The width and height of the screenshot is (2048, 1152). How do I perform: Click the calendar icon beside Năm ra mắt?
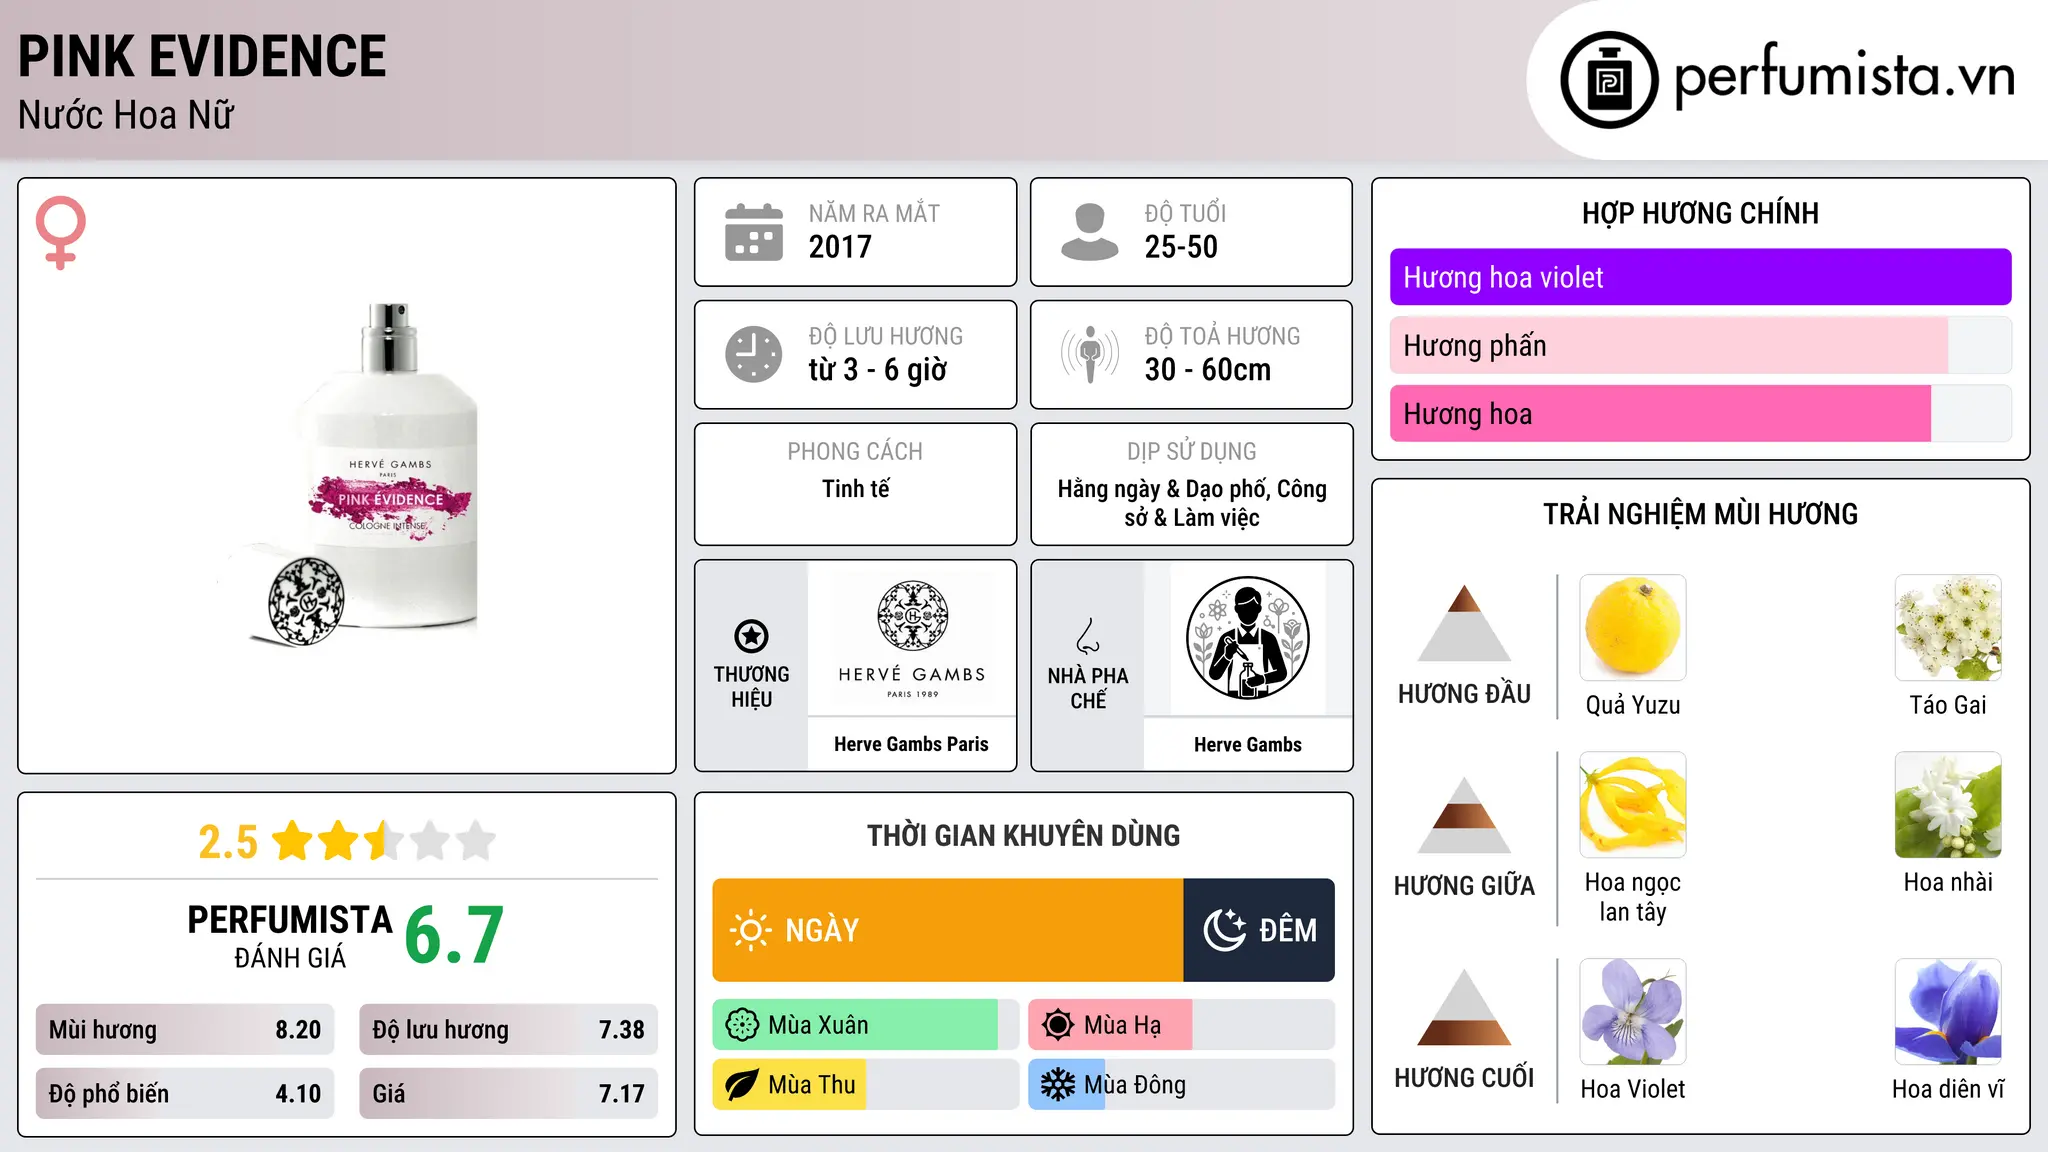(x=754, y=232)
